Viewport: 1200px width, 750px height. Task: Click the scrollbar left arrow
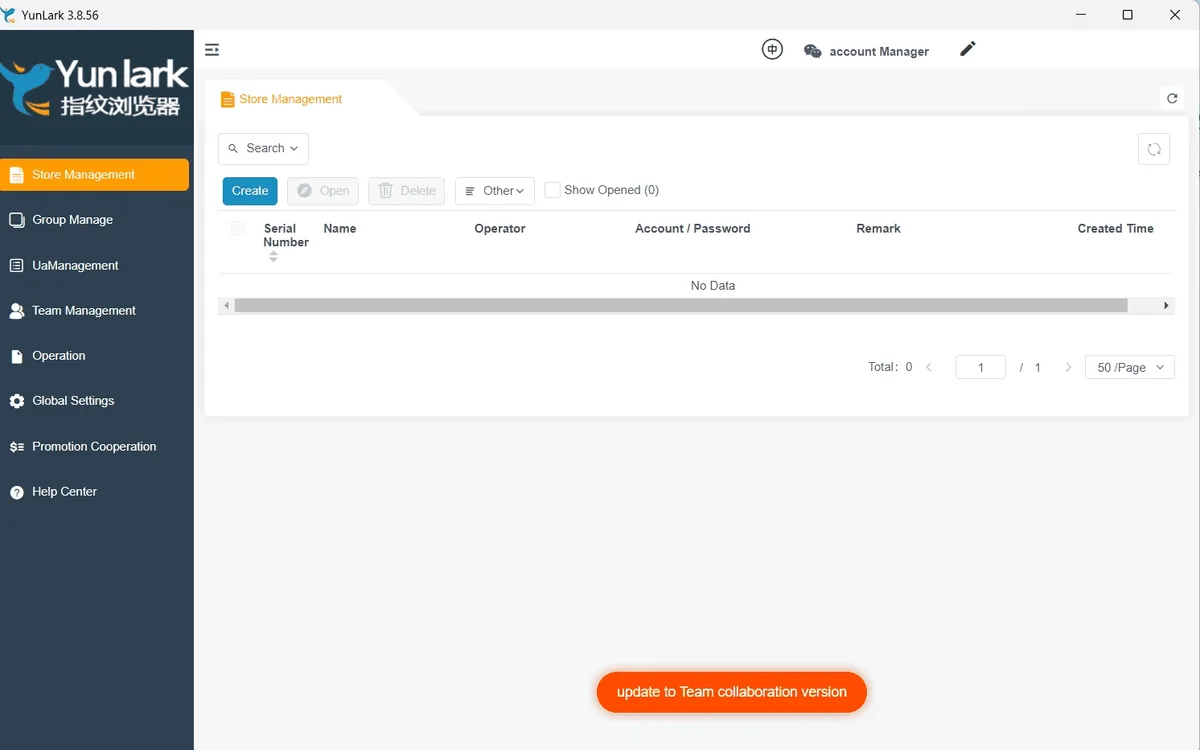tap(226, 305)
